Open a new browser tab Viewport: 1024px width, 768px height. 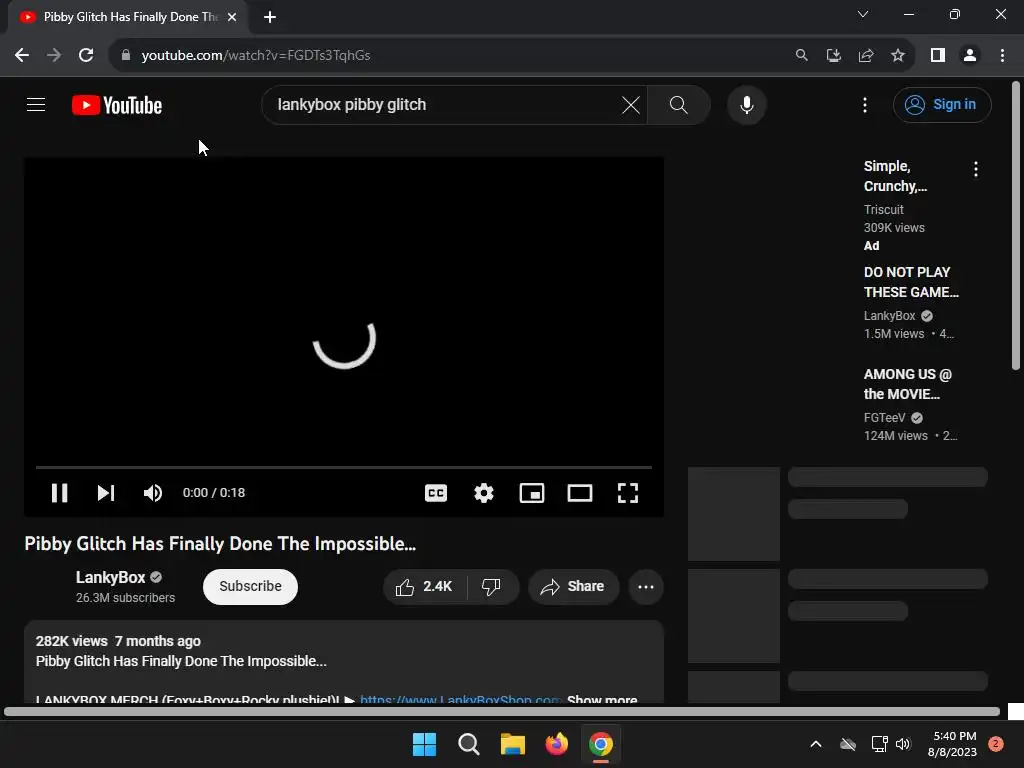[x=270, y=17]
